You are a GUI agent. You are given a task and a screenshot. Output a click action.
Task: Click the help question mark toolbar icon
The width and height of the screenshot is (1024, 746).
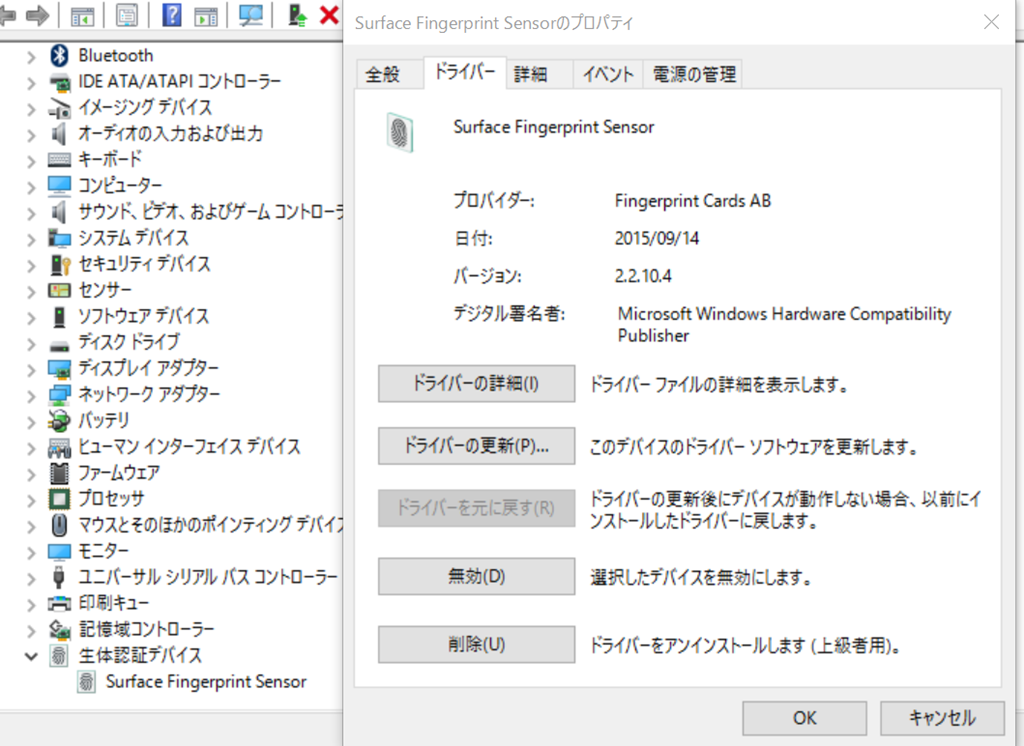click(x=171, y=15)
